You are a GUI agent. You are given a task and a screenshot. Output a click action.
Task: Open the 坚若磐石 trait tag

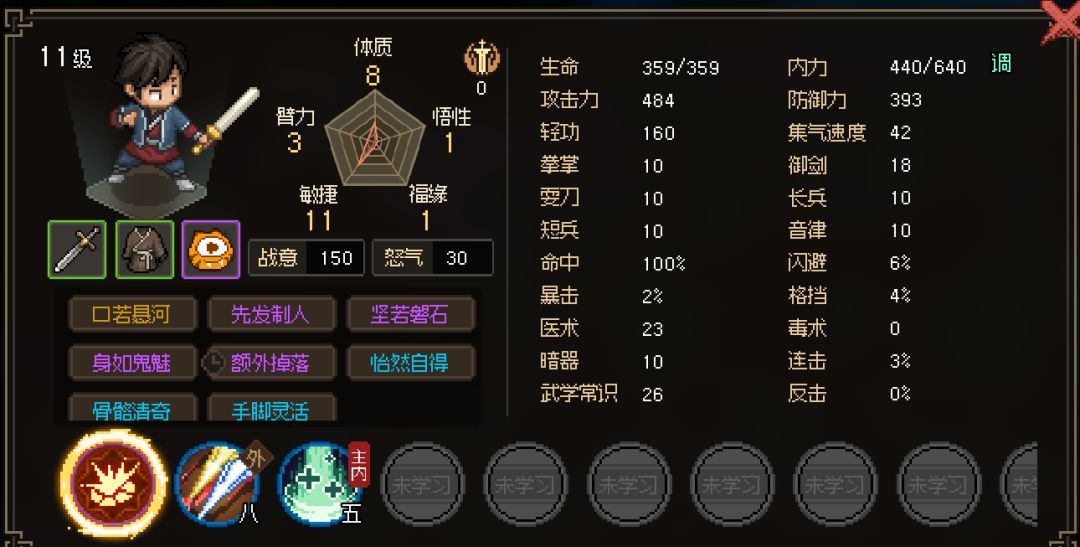[411, 315]
